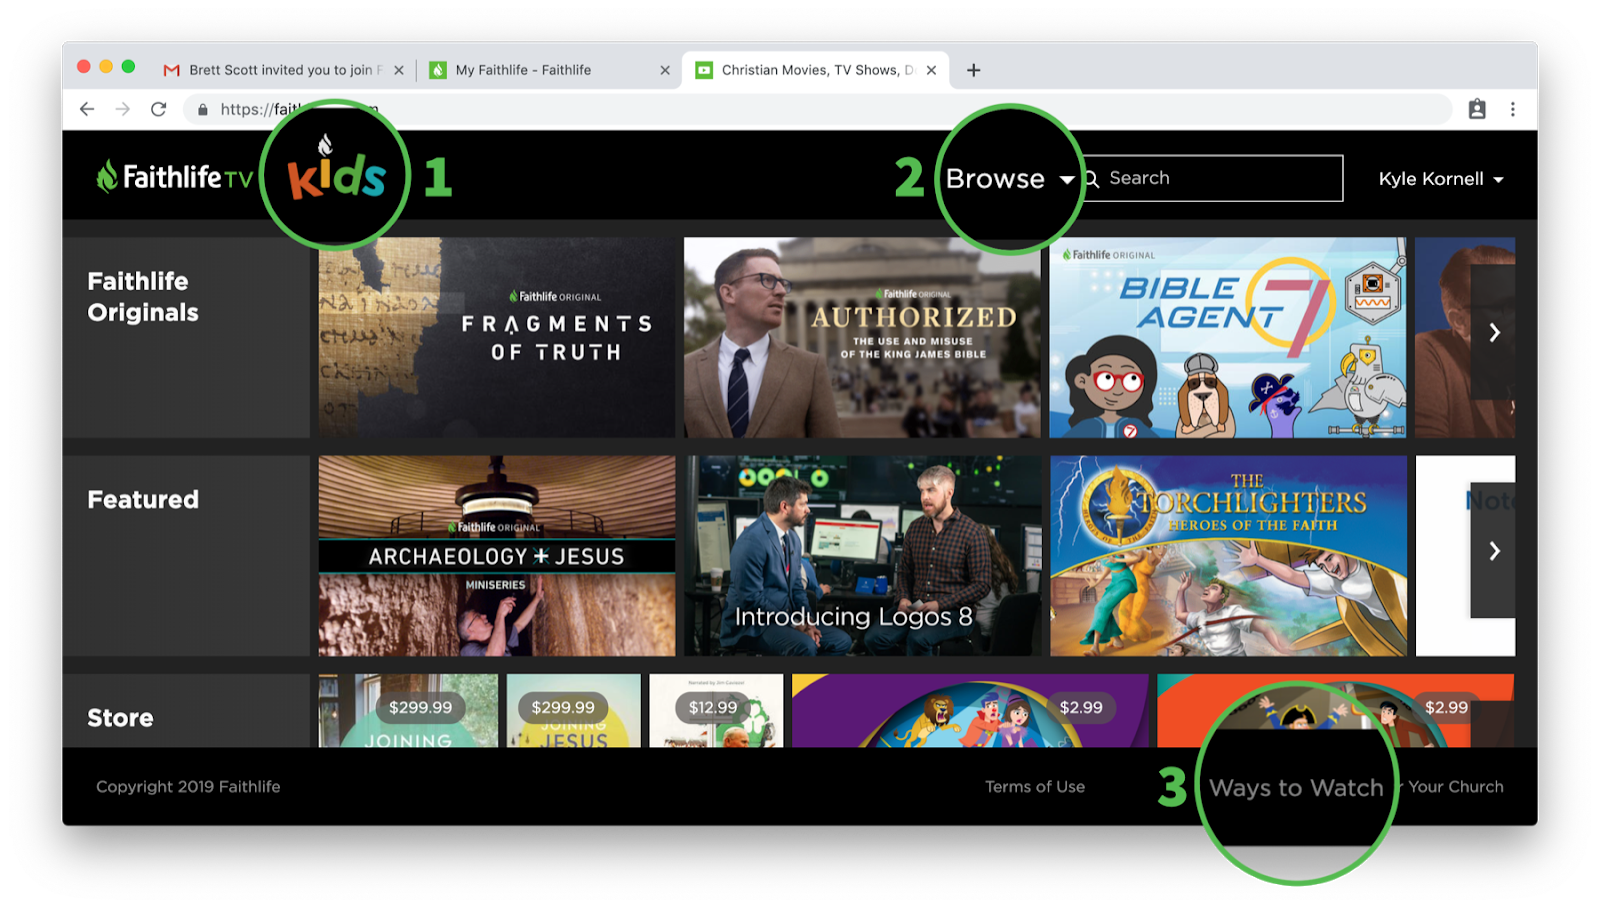Open the Browse dropdown menu

[x=1010, y=179]
